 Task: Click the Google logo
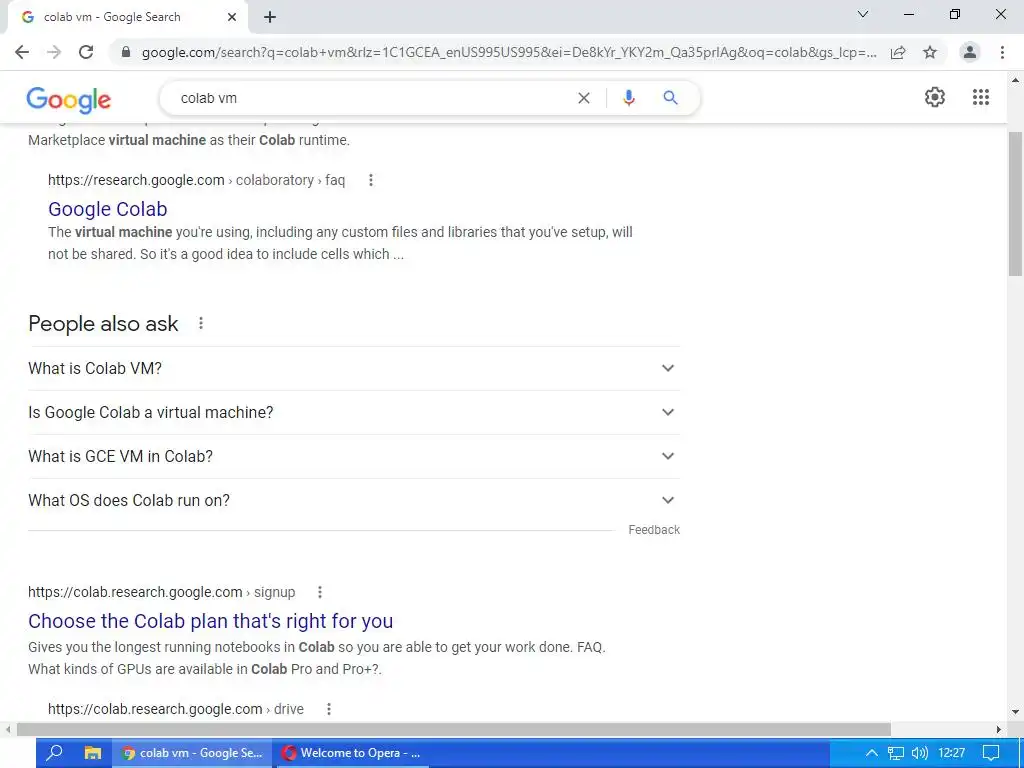click(69, 99)
